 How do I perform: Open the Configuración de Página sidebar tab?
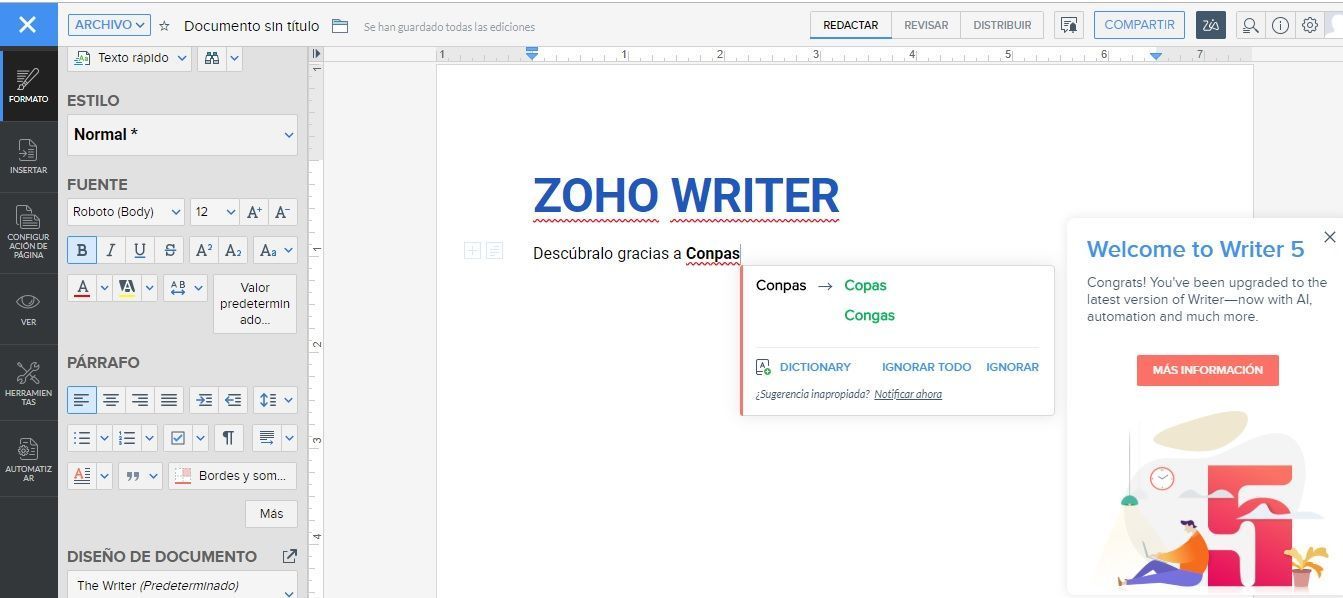pyautogui.click(x=28, y=232)
